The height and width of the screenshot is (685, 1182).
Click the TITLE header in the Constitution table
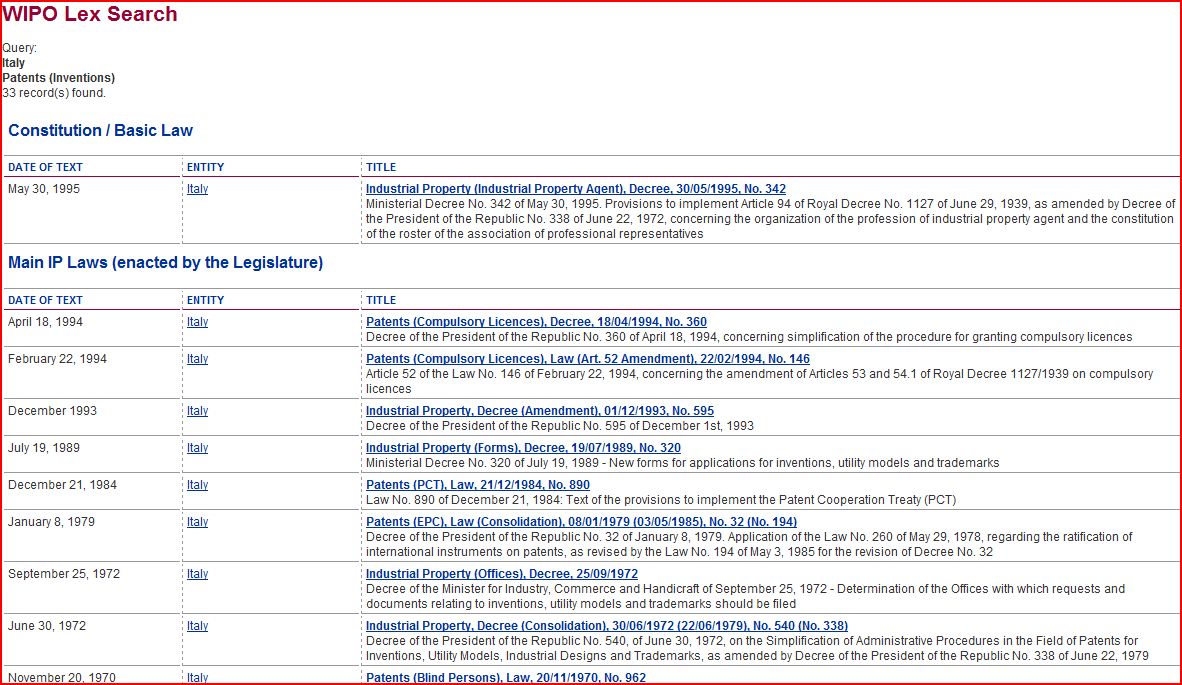tap(381, 167)
